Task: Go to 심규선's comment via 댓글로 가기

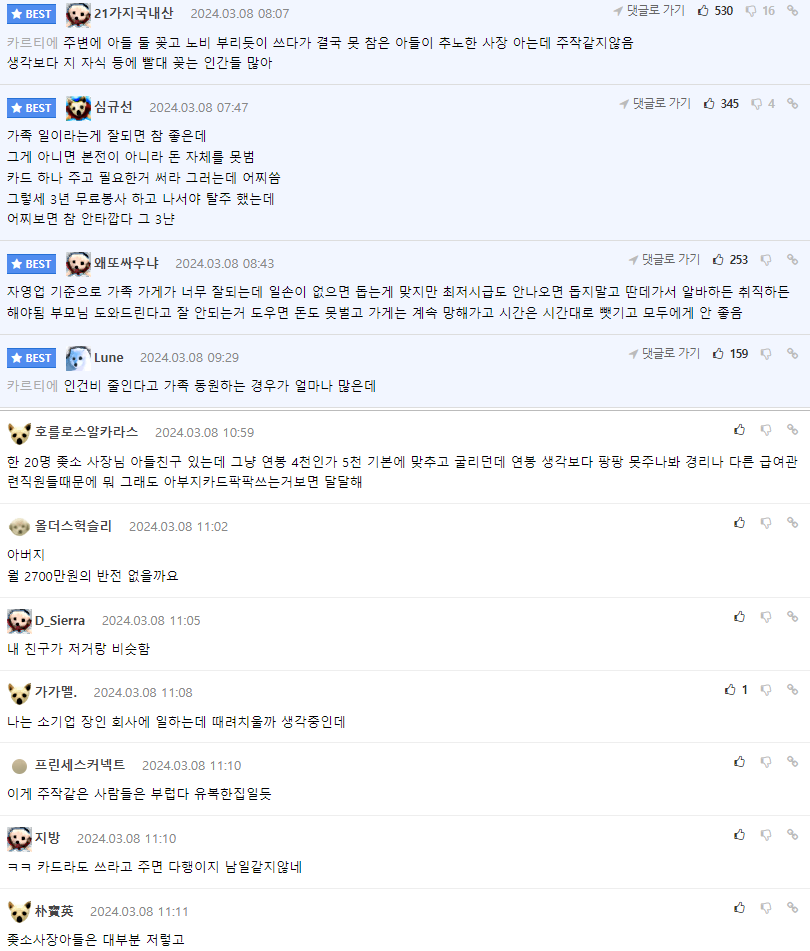Action: click(x=654, y=103)
